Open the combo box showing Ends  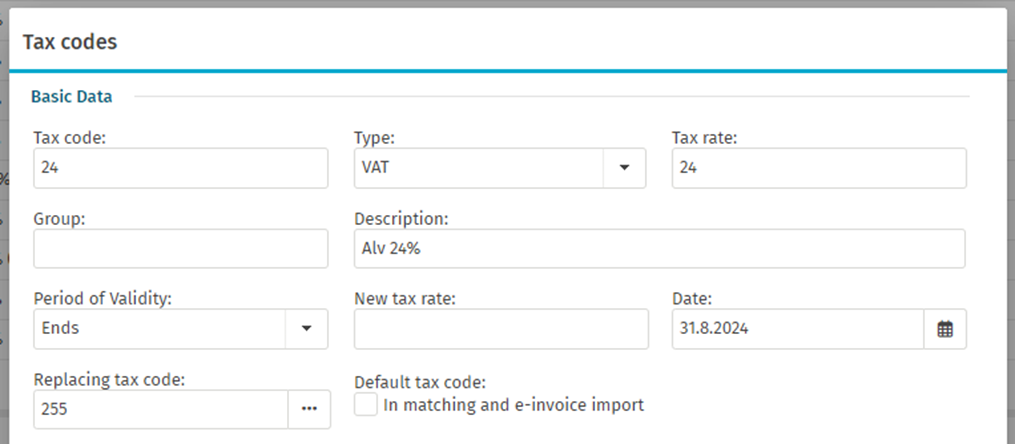click(159, 329)
